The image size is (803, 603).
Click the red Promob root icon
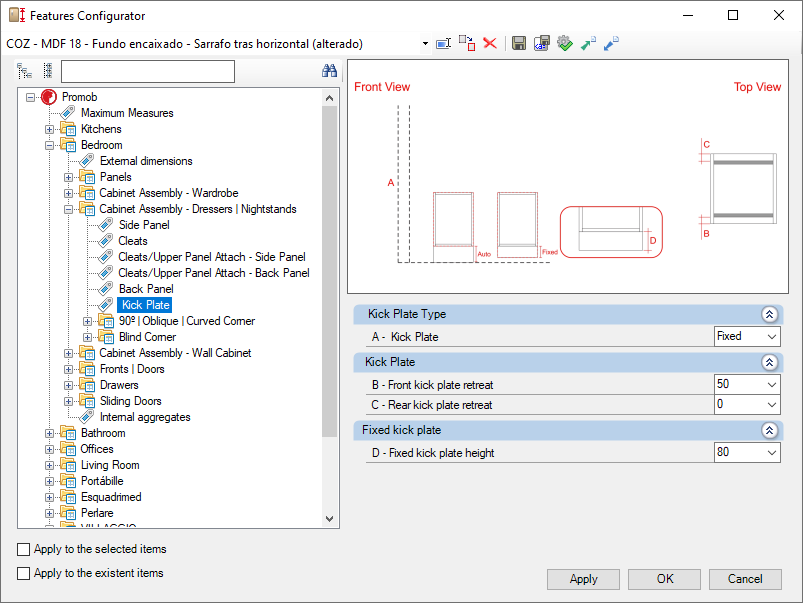[49, 97]
